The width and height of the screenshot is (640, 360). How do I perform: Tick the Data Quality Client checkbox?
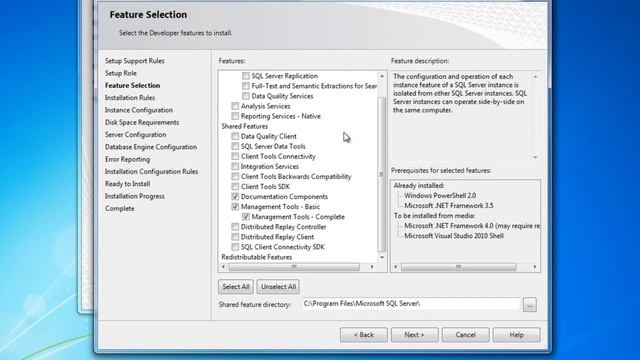pyautogui.click(x=235, y=136)
